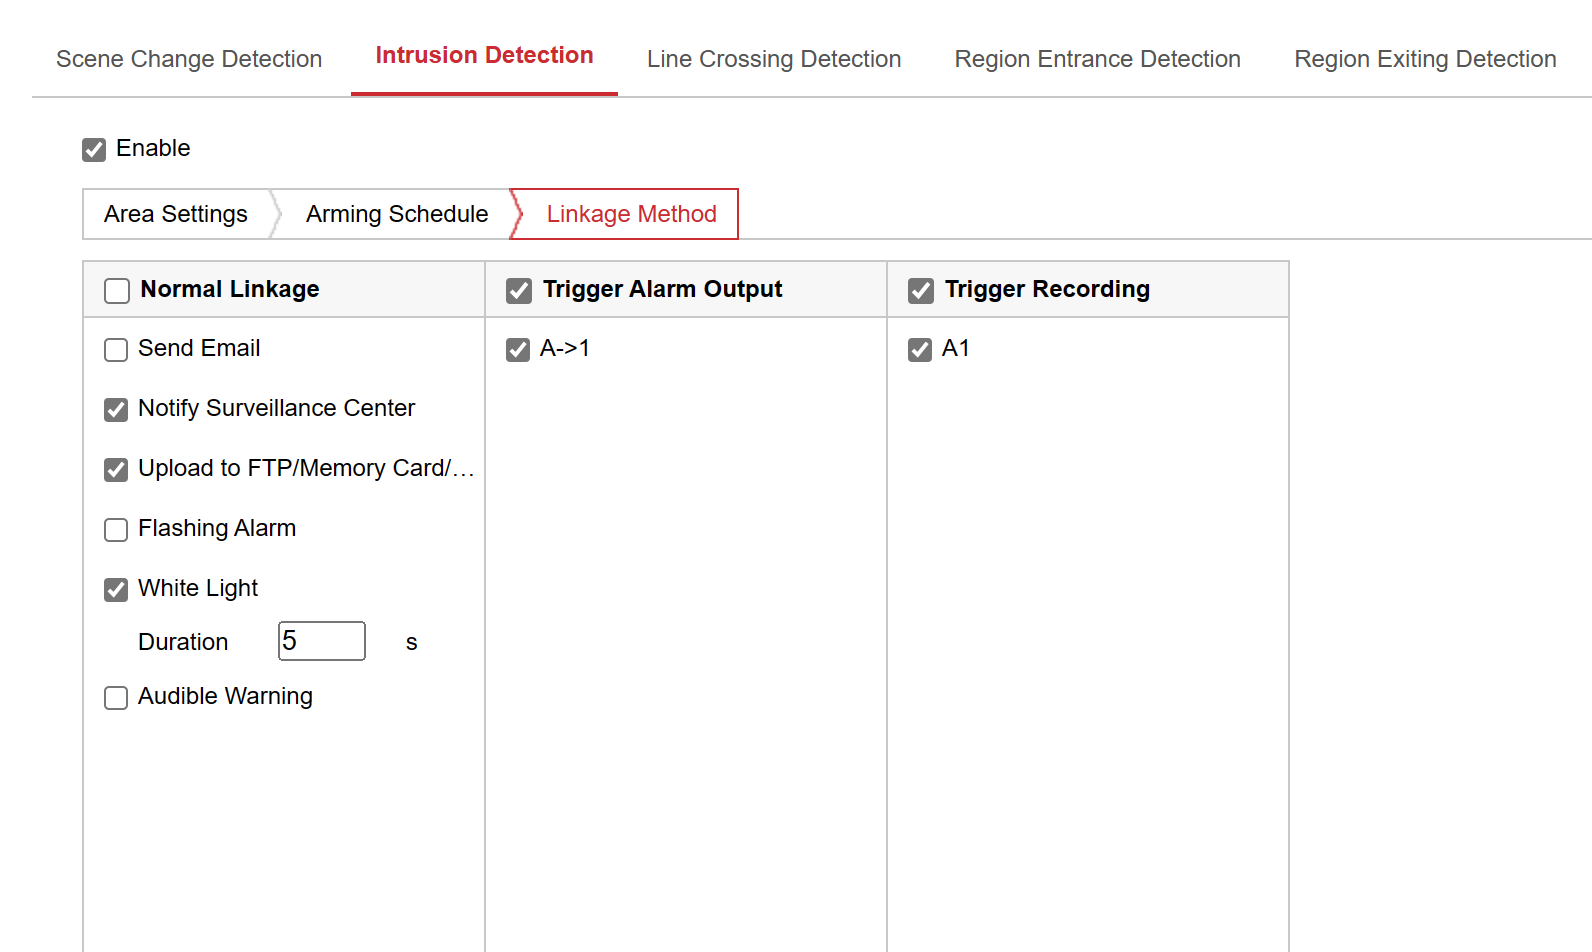This screenshot has width=1592, height=952.
Task: Select the Intrusion Detection tab
Action: 484,56
